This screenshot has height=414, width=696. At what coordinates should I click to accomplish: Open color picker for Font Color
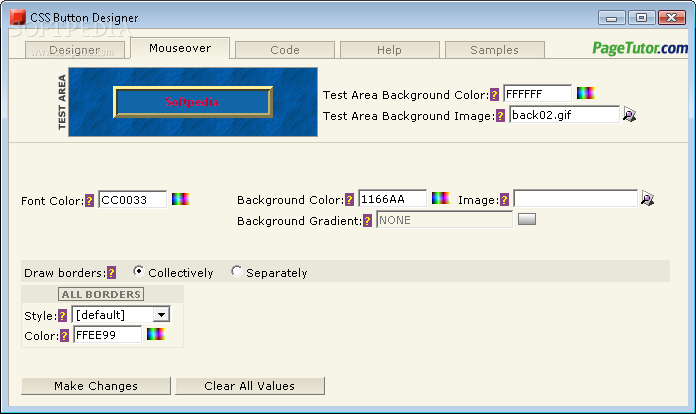[181, 199]
